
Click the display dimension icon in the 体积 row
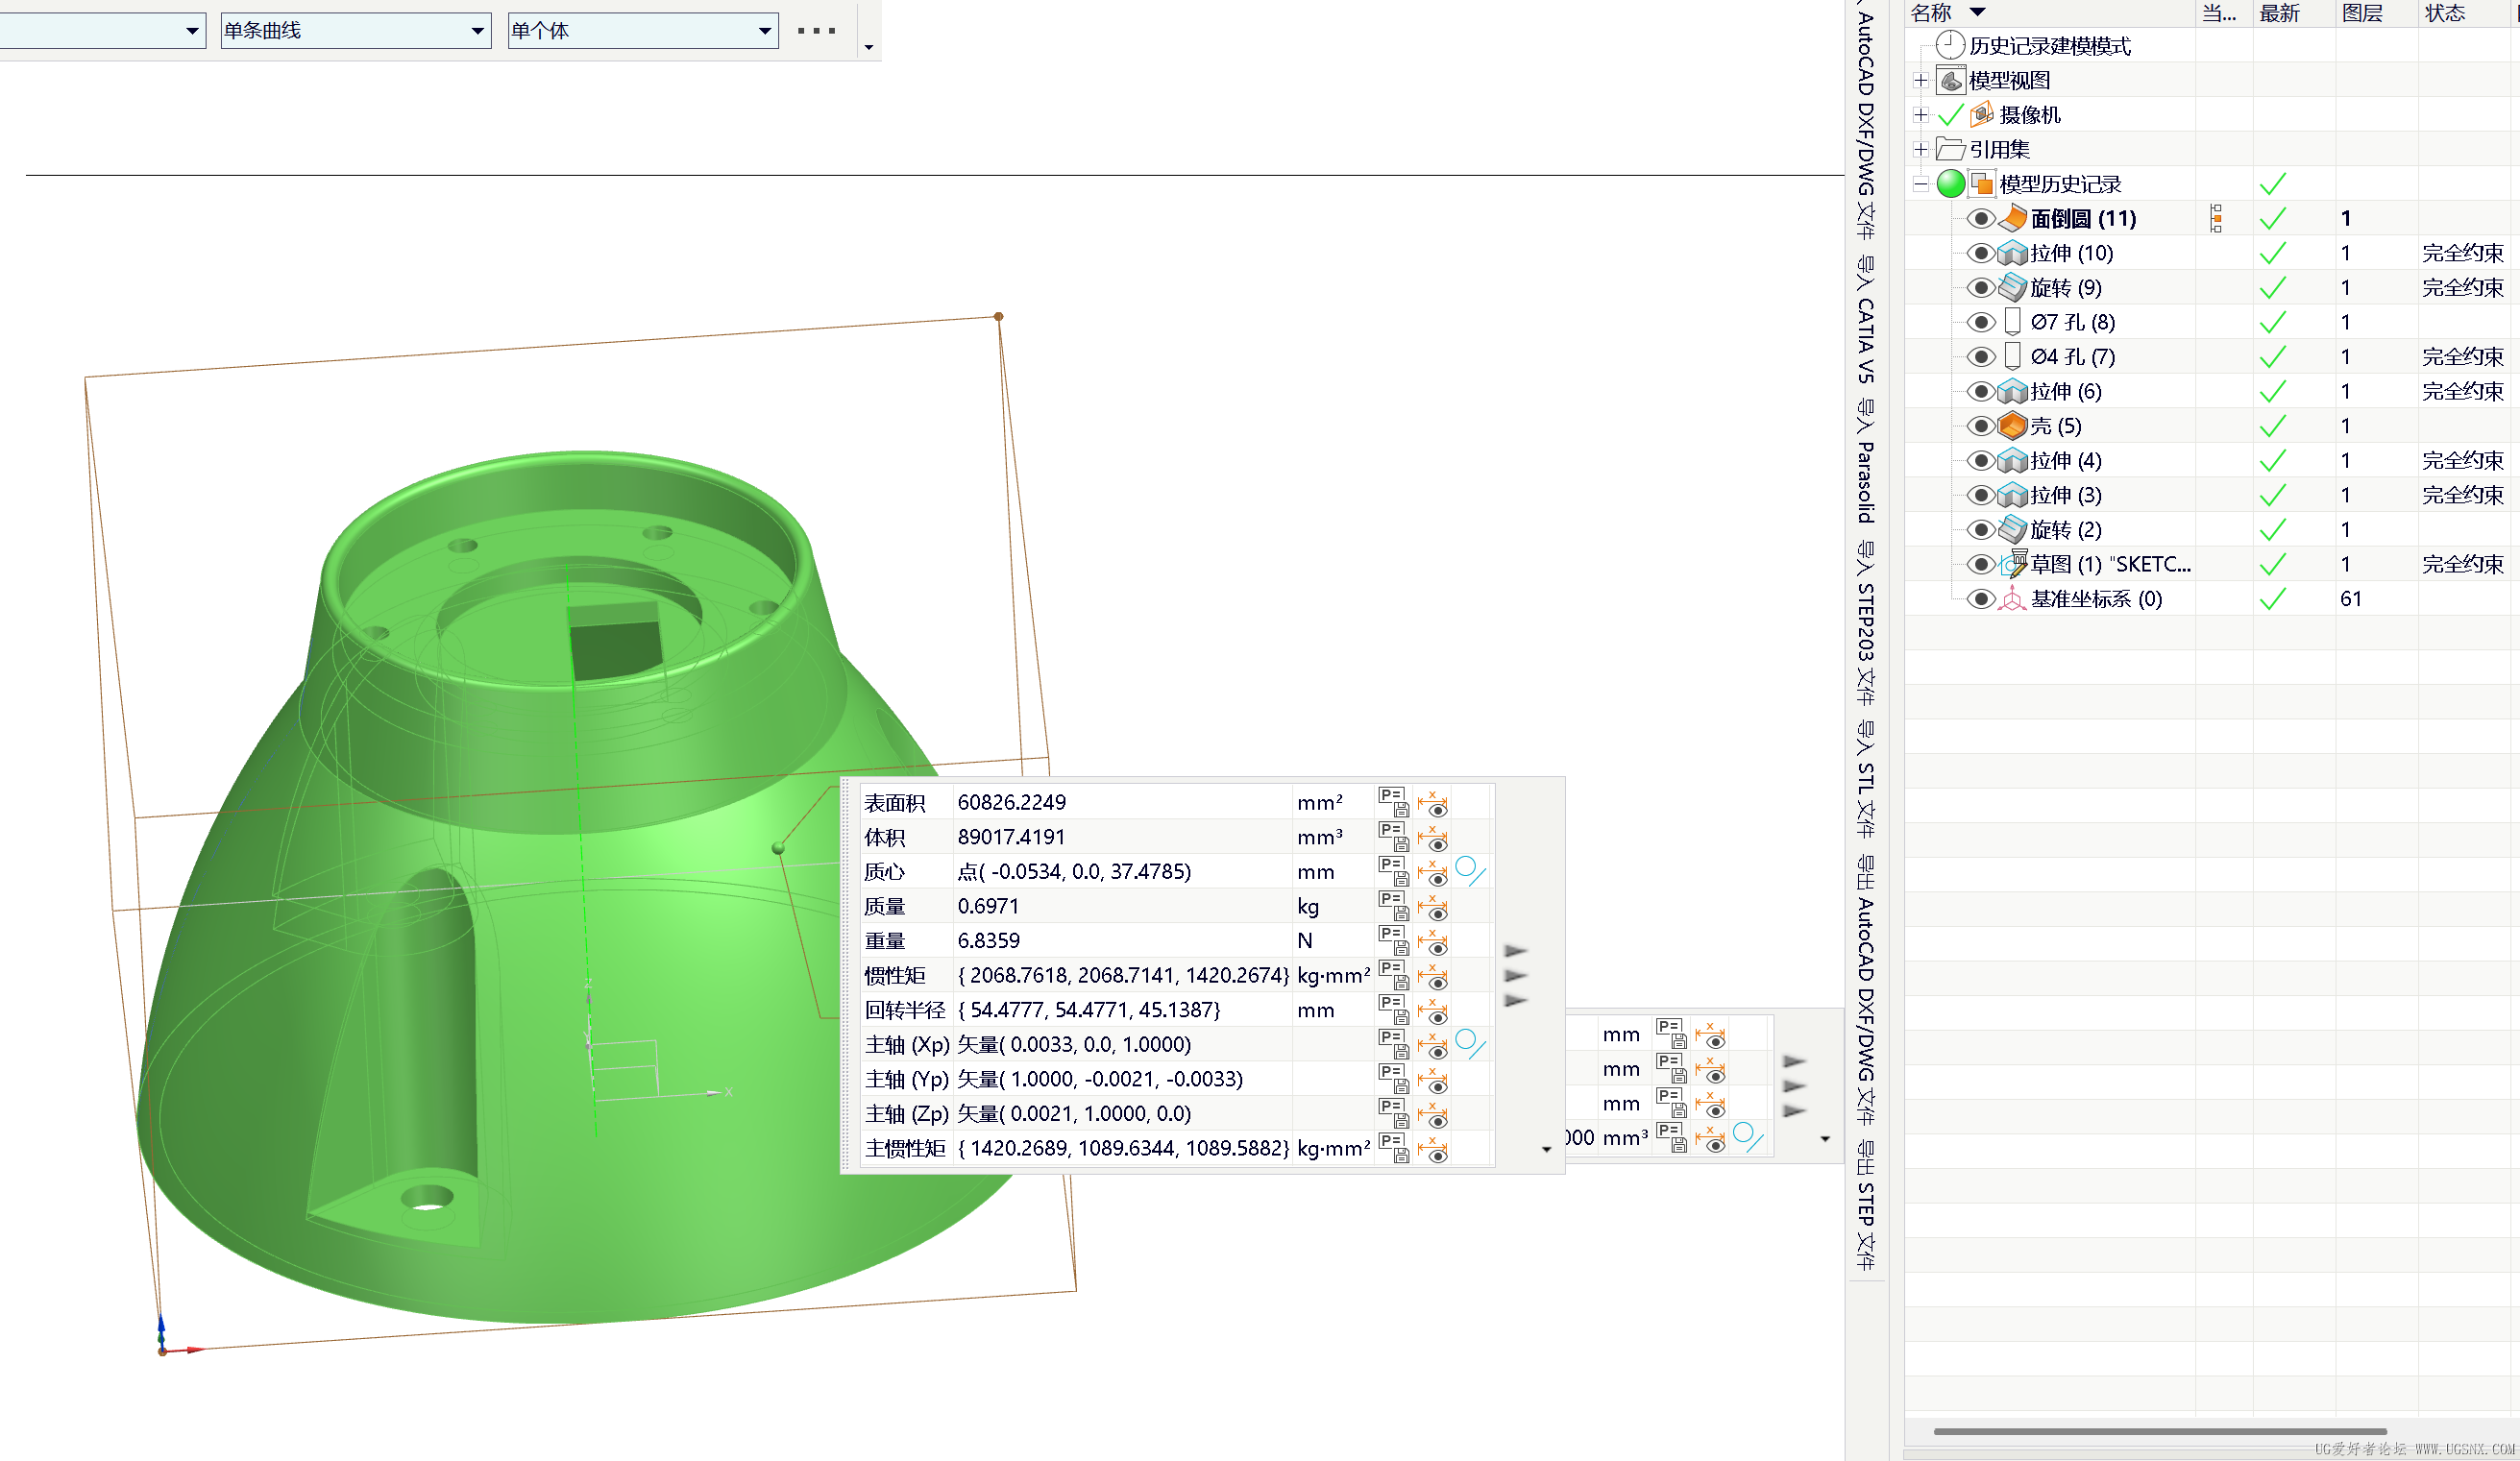[1433, 837]
